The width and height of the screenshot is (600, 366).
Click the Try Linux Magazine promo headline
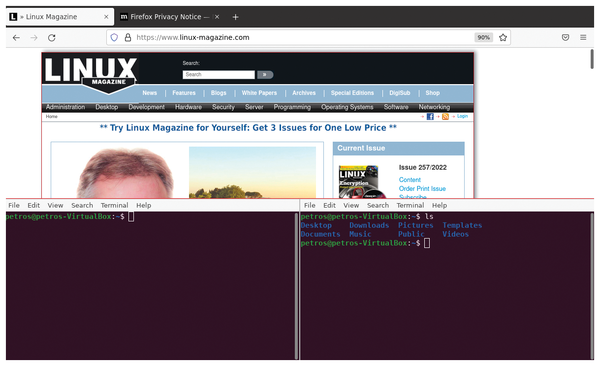(x=248, y=128)
